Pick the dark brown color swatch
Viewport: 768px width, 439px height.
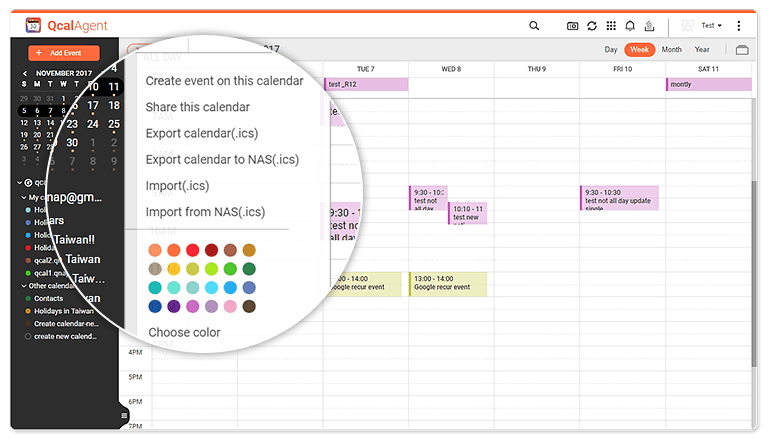tap(249, 307)
